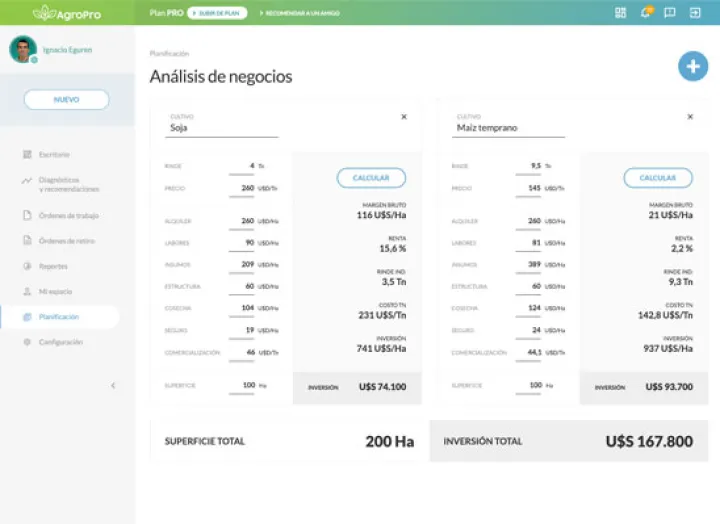The height and width of the screenshot is (524, 720).
Task: Open the chat messages icon in header
Action: point(669,13)
